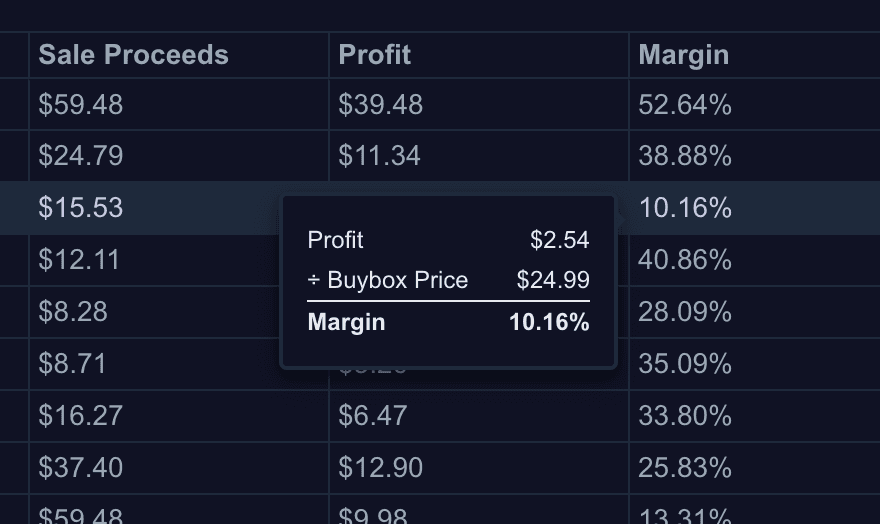
Task: Click the $11.34 profit value
Action: (x=379, y=156)
